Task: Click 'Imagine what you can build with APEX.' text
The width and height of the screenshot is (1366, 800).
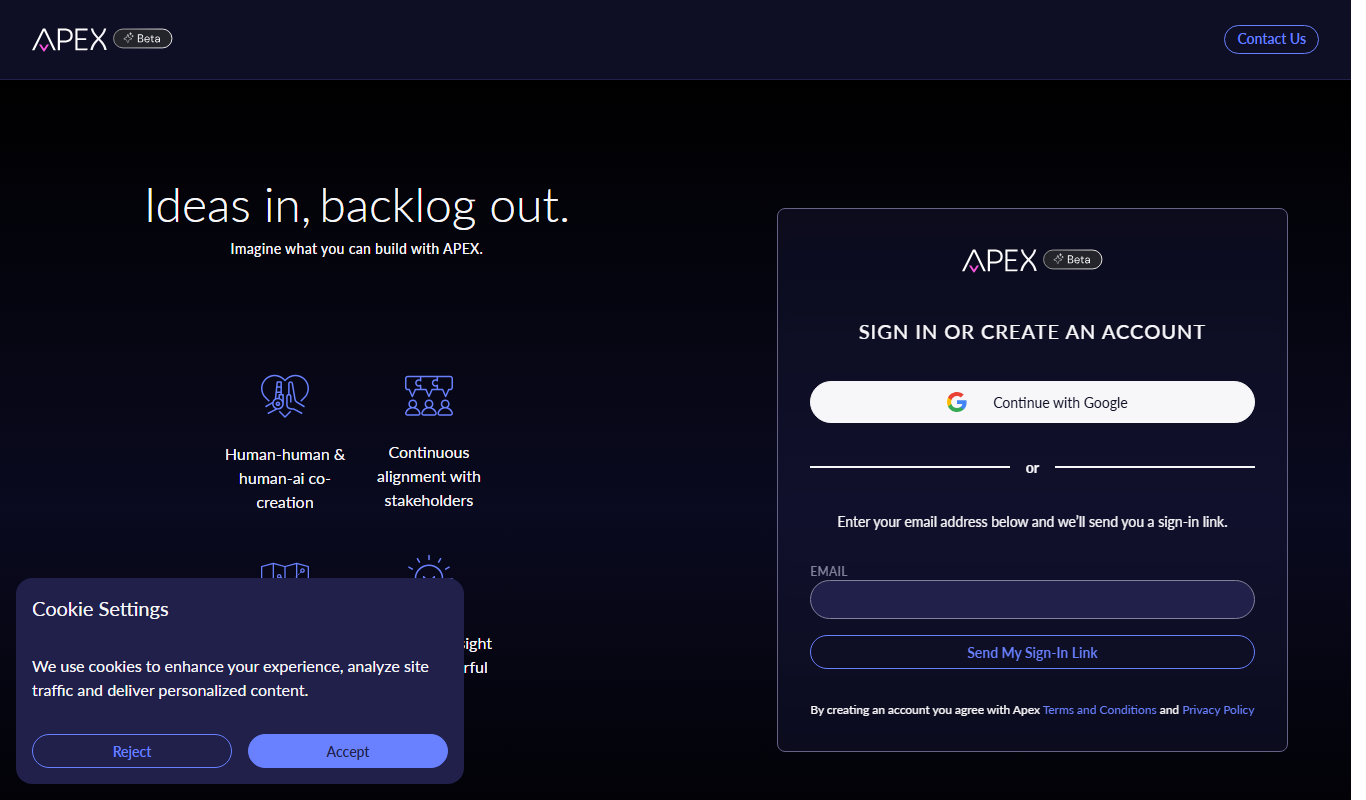Action: point(357,248)
